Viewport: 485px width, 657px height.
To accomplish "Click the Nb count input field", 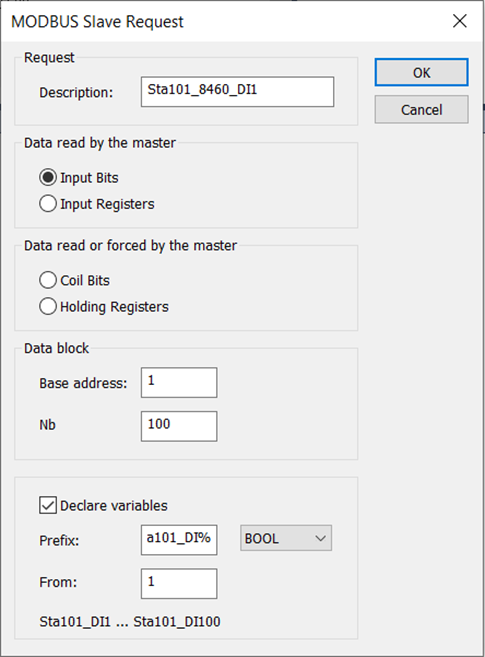I will tap(179, 426).
